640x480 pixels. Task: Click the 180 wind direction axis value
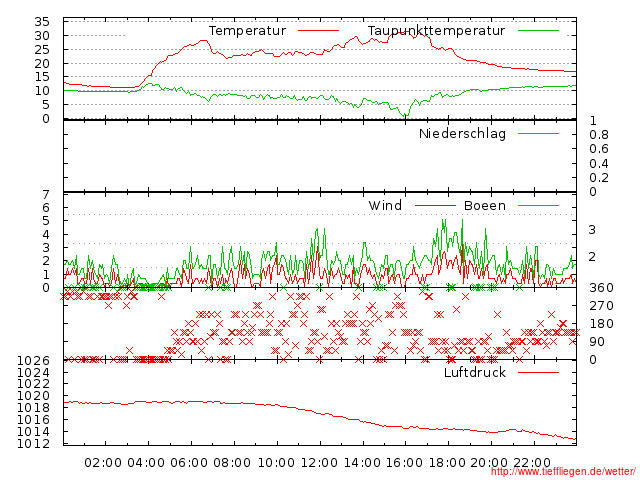[x=601, y=324]
